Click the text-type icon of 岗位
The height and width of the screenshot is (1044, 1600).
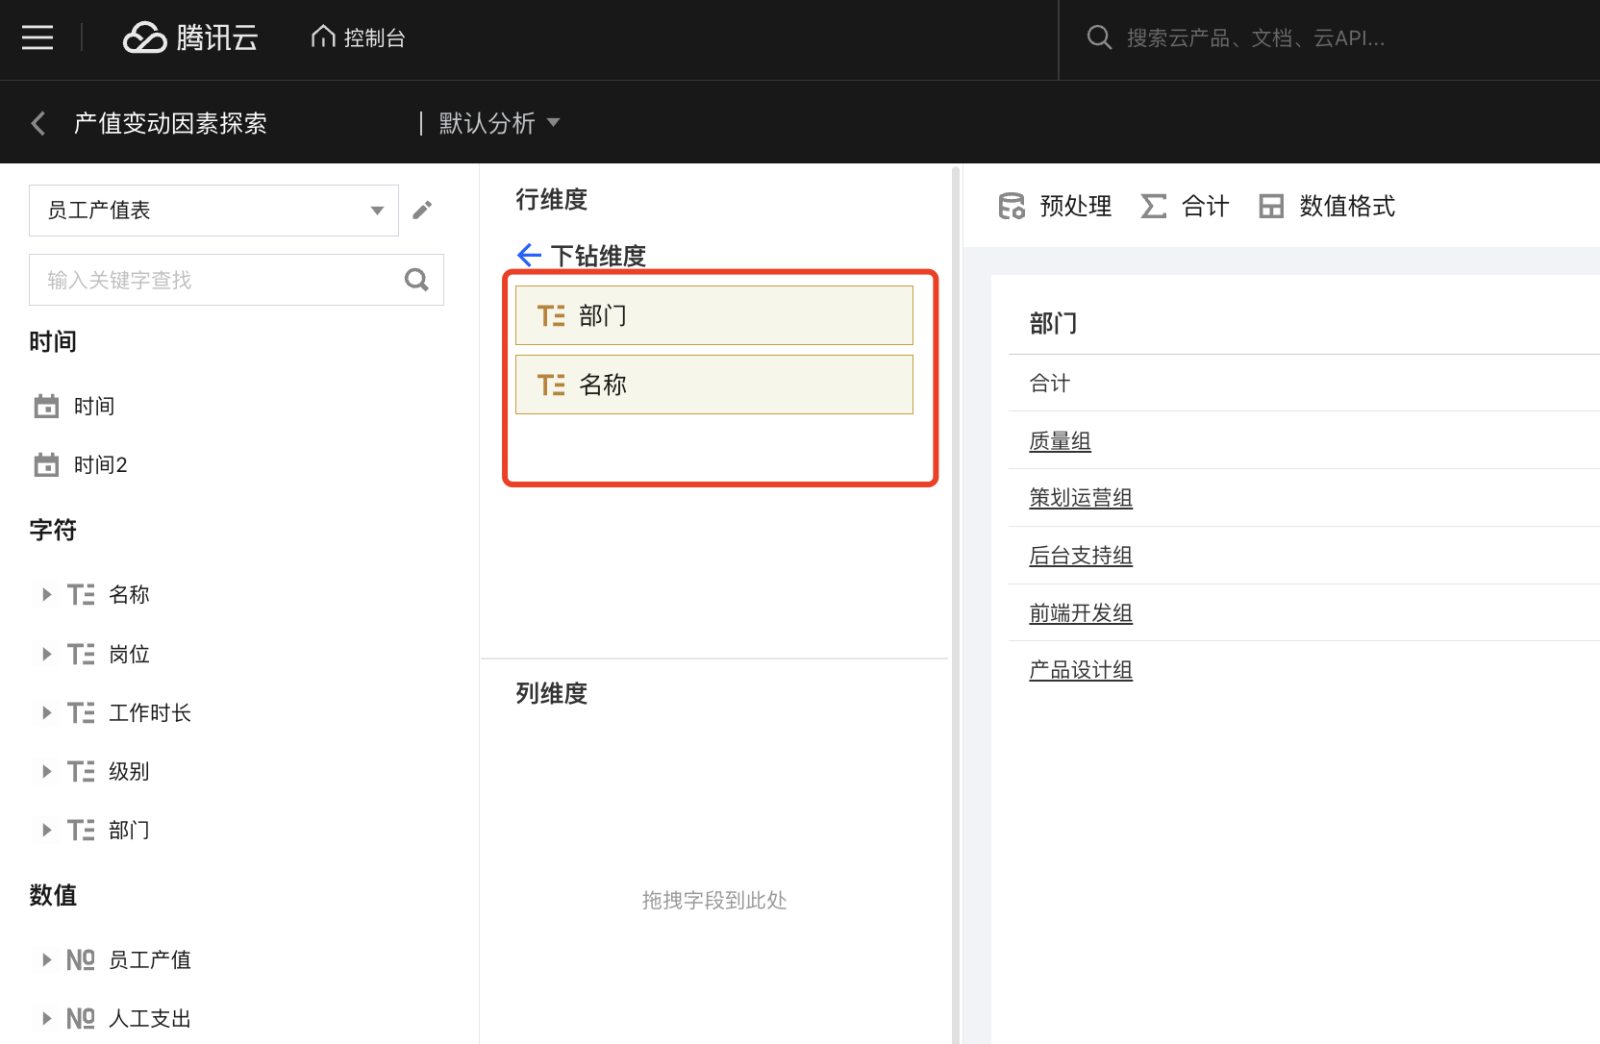pyautogui.click(x=81, y=654)
